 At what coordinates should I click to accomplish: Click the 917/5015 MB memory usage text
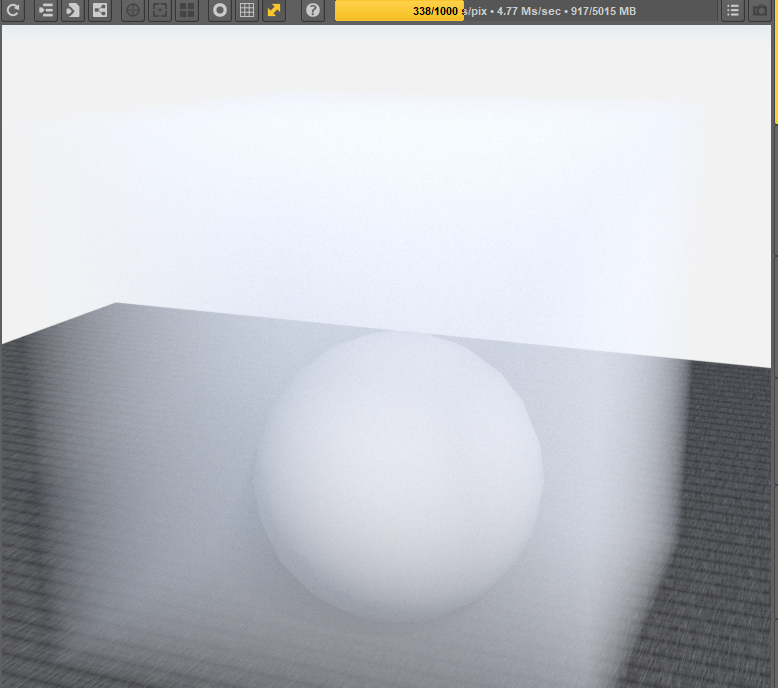[x=603, y=11]
